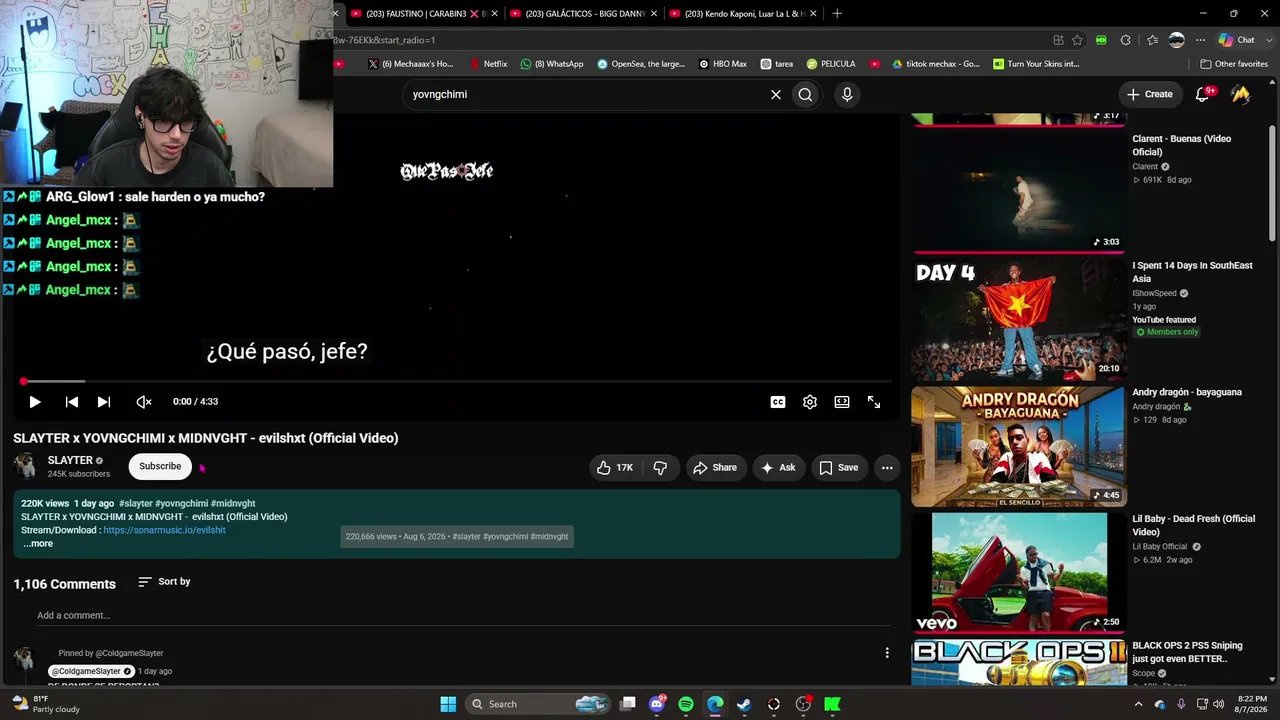
Task: Open the Andry dragón - bayaguana thumbnail
Action: click(x=1018, y=447)
